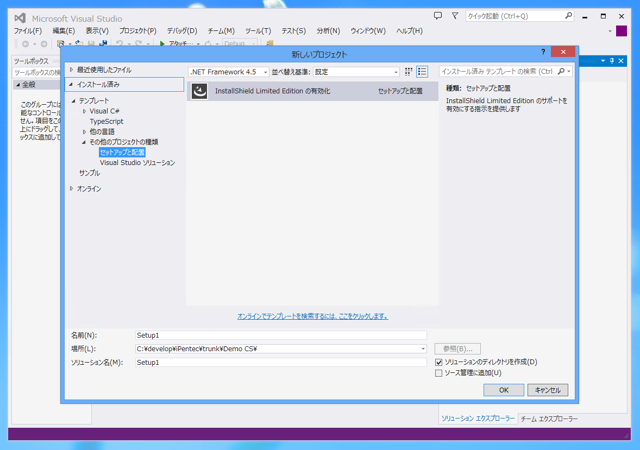Click the Visual Studio logo in title bar

point(20,18)
